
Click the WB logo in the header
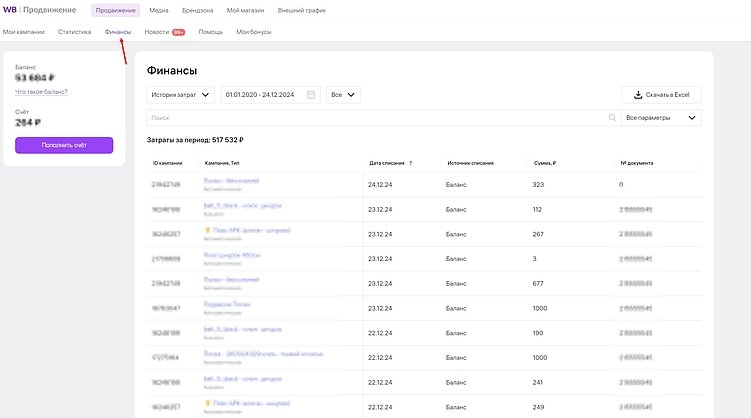tap(10, 10)
